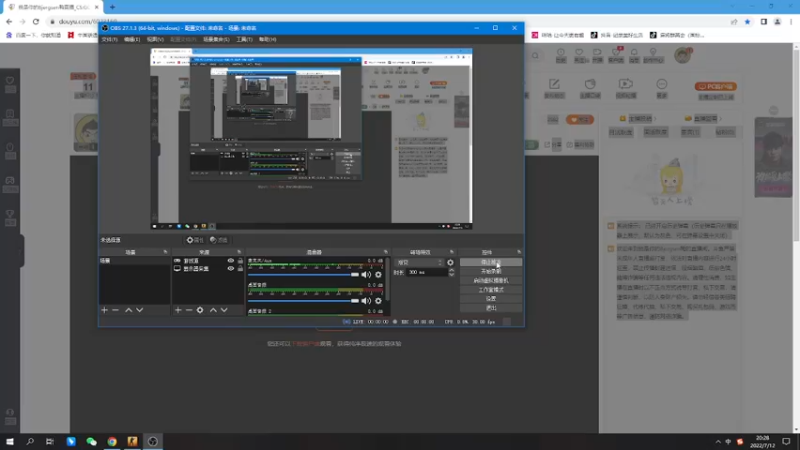Move the scene down in the Scenes panel
The width and height of the screenshot is (800, 450).
(x=139, y=310)
